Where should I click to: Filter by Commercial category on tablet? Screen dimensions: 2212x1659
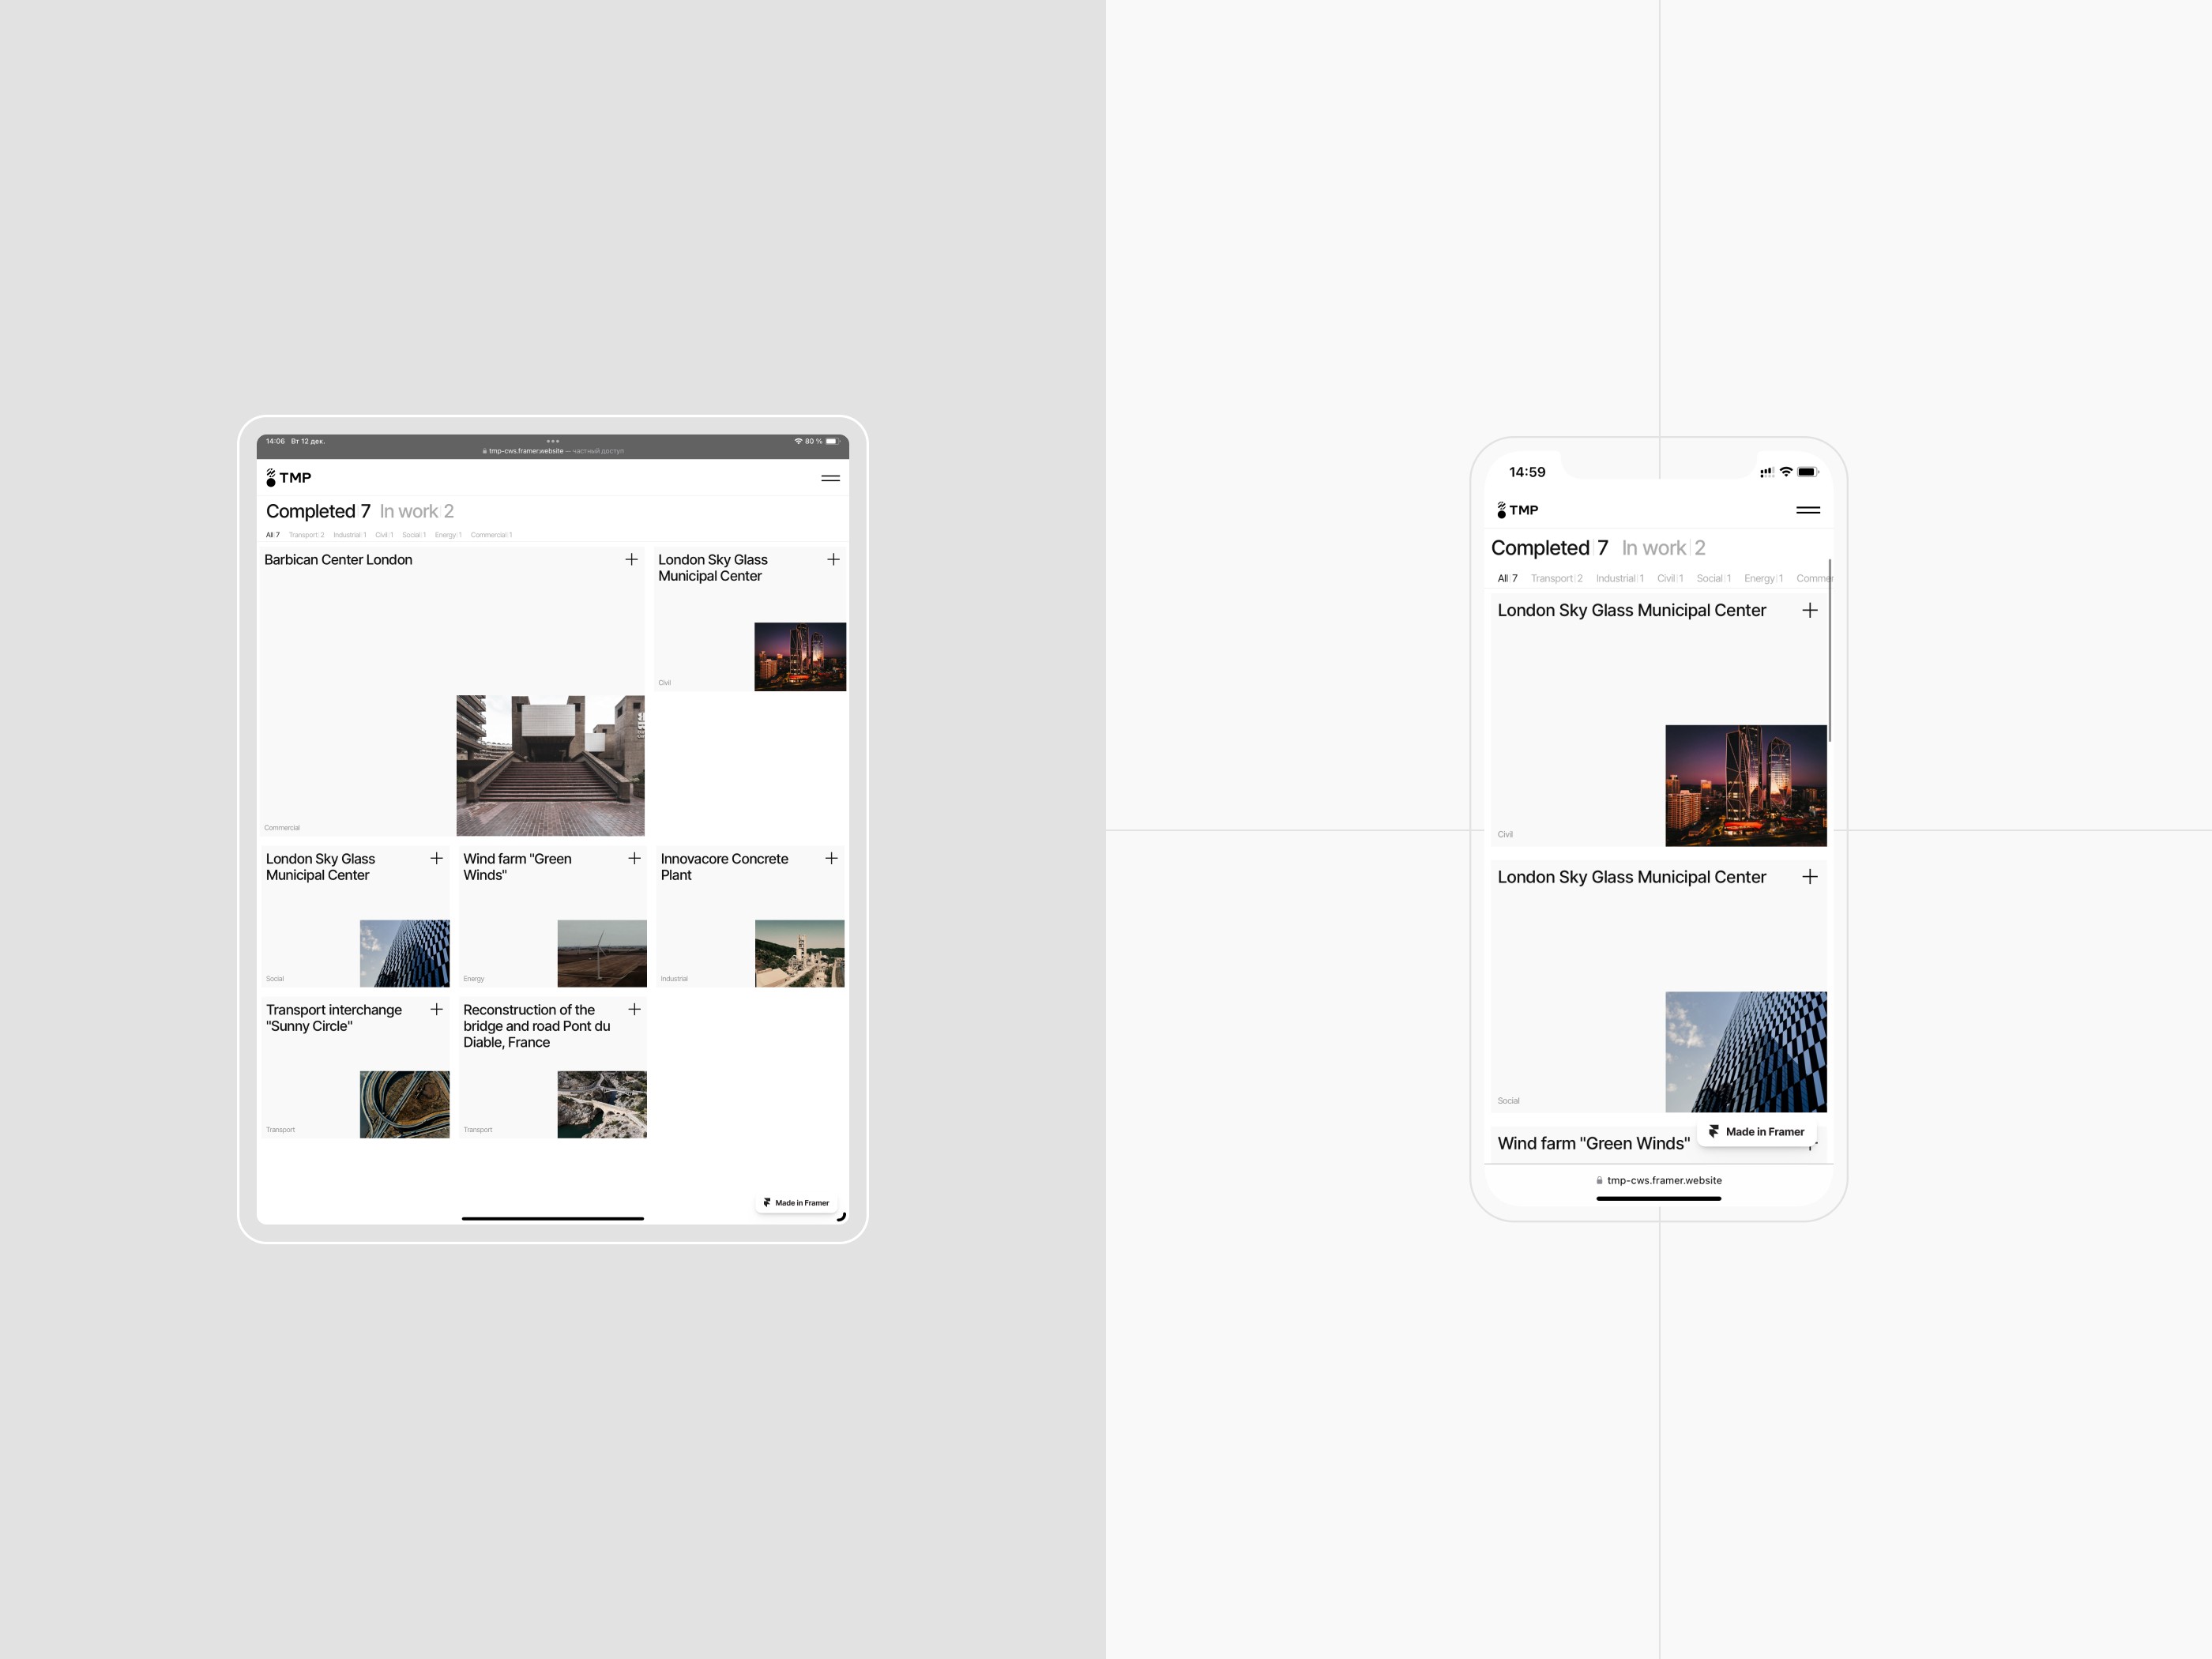pyautogui.click(x=491, y=535)
